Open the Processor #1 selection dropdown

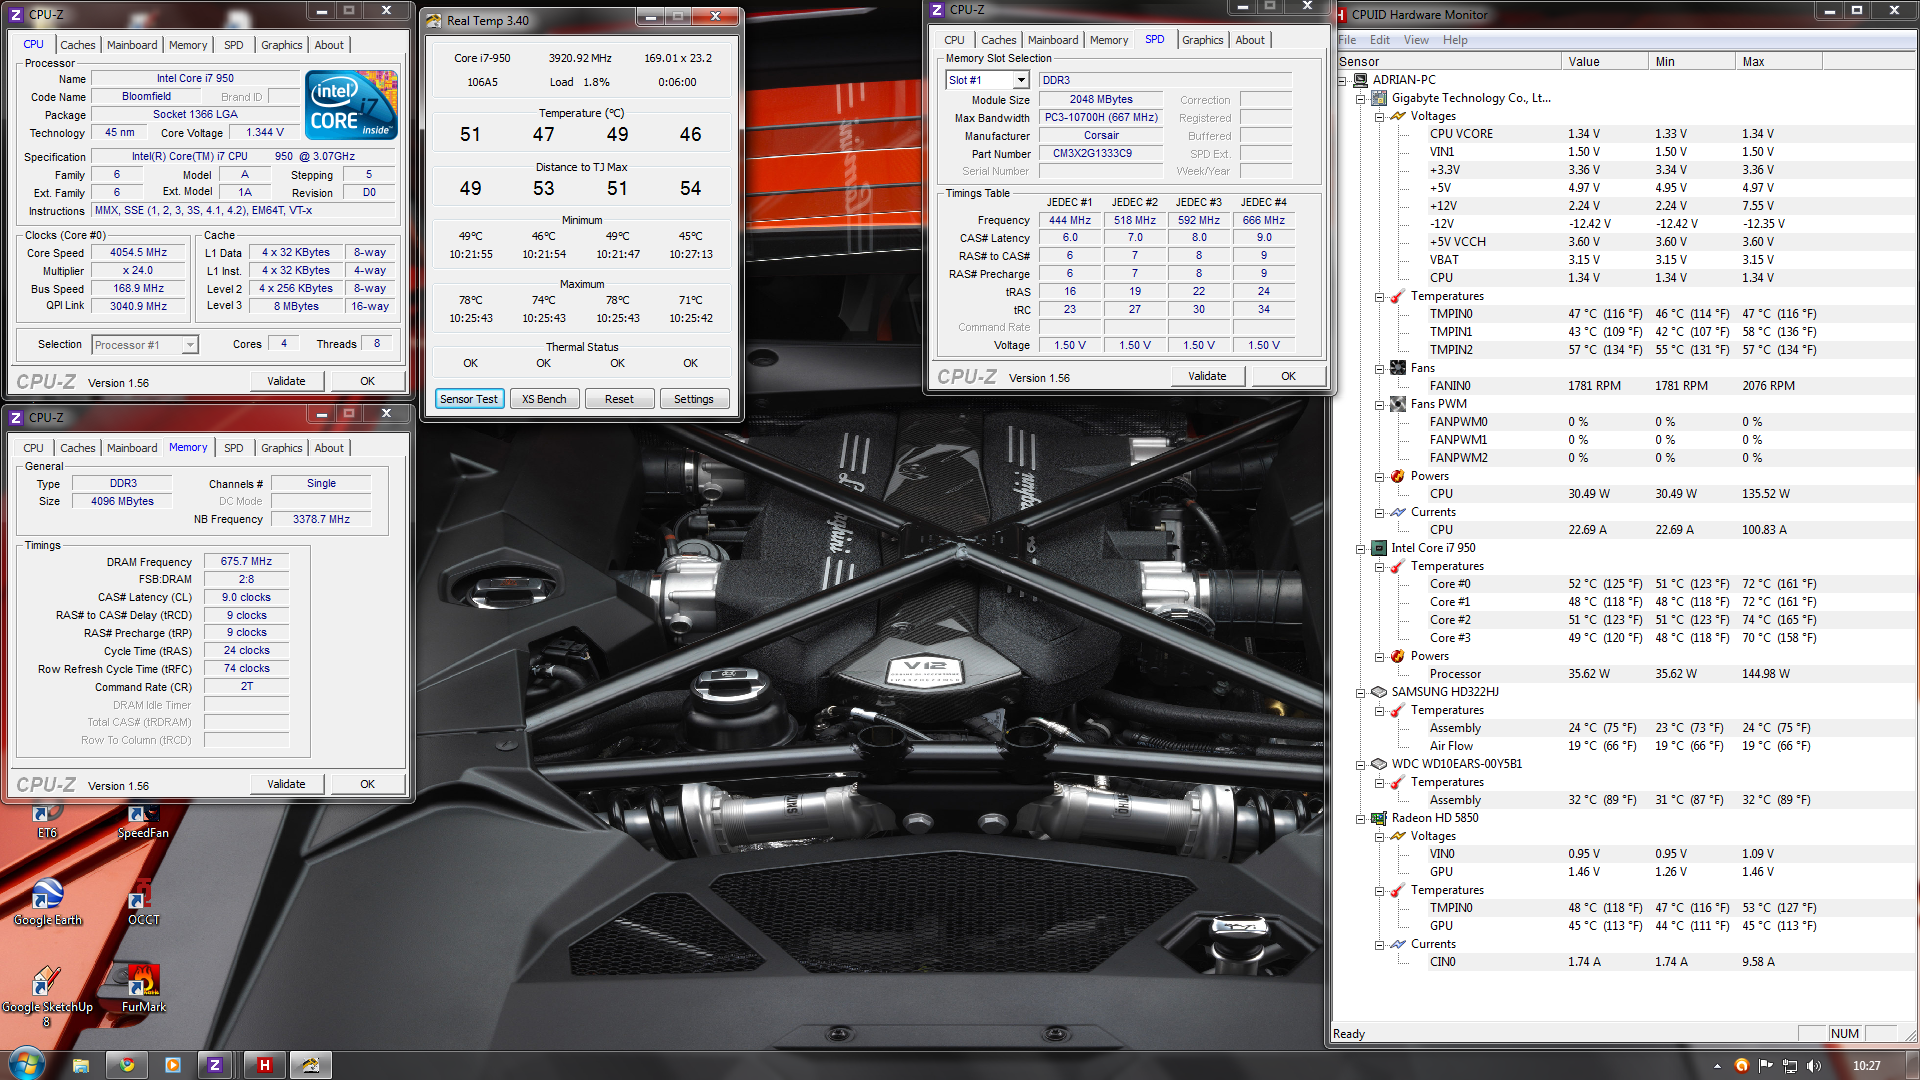pos(189,345)
